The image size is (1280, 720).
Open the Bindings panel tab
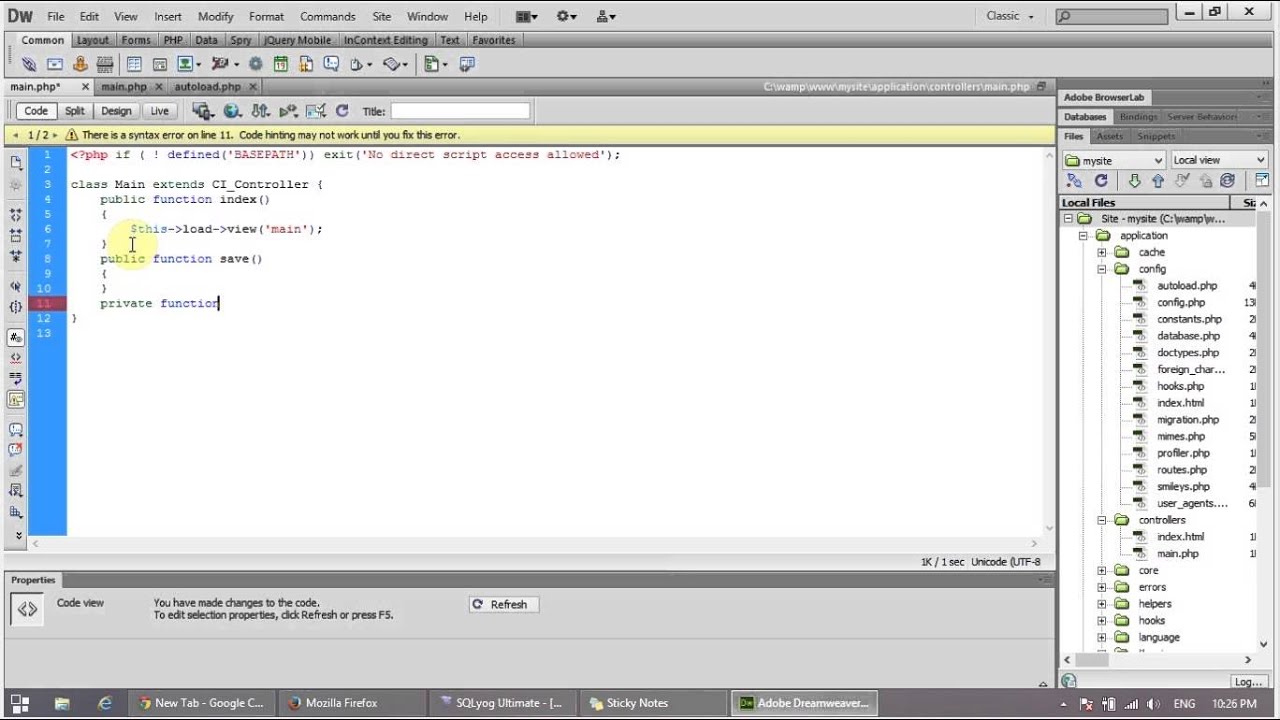tap(1138, 117)
